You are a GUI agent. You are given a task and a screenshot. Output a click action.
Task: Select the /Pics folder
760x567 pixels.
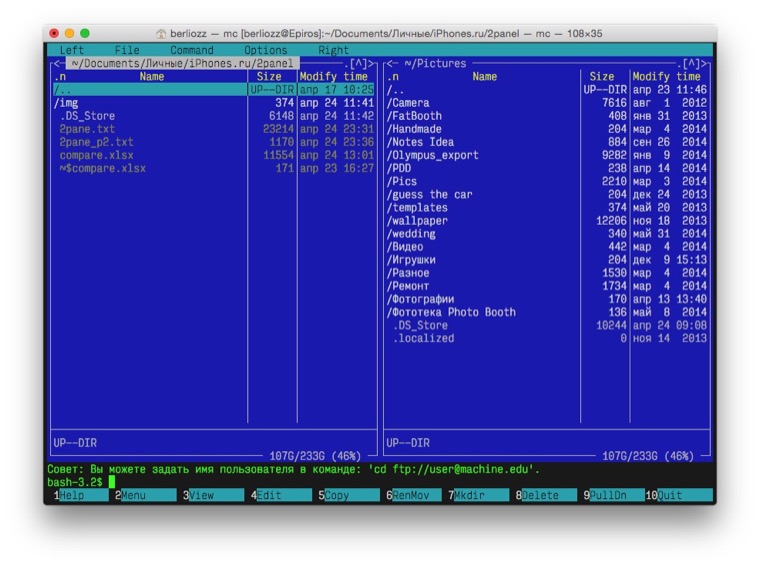tap(547, 181)
